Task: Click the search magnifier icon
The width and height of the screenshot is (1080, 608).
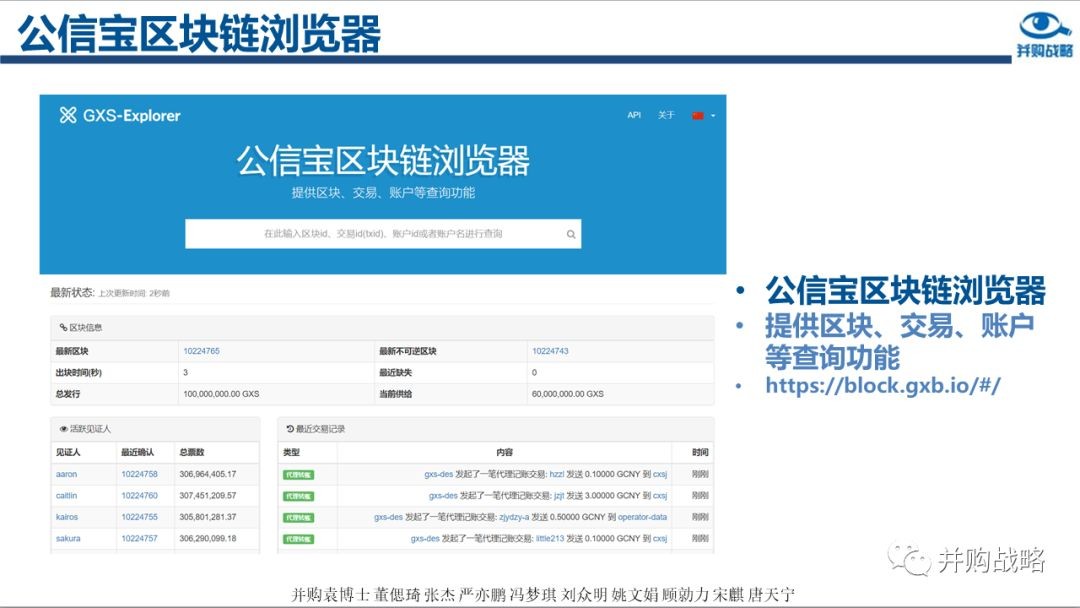Action: coord(571,234)
